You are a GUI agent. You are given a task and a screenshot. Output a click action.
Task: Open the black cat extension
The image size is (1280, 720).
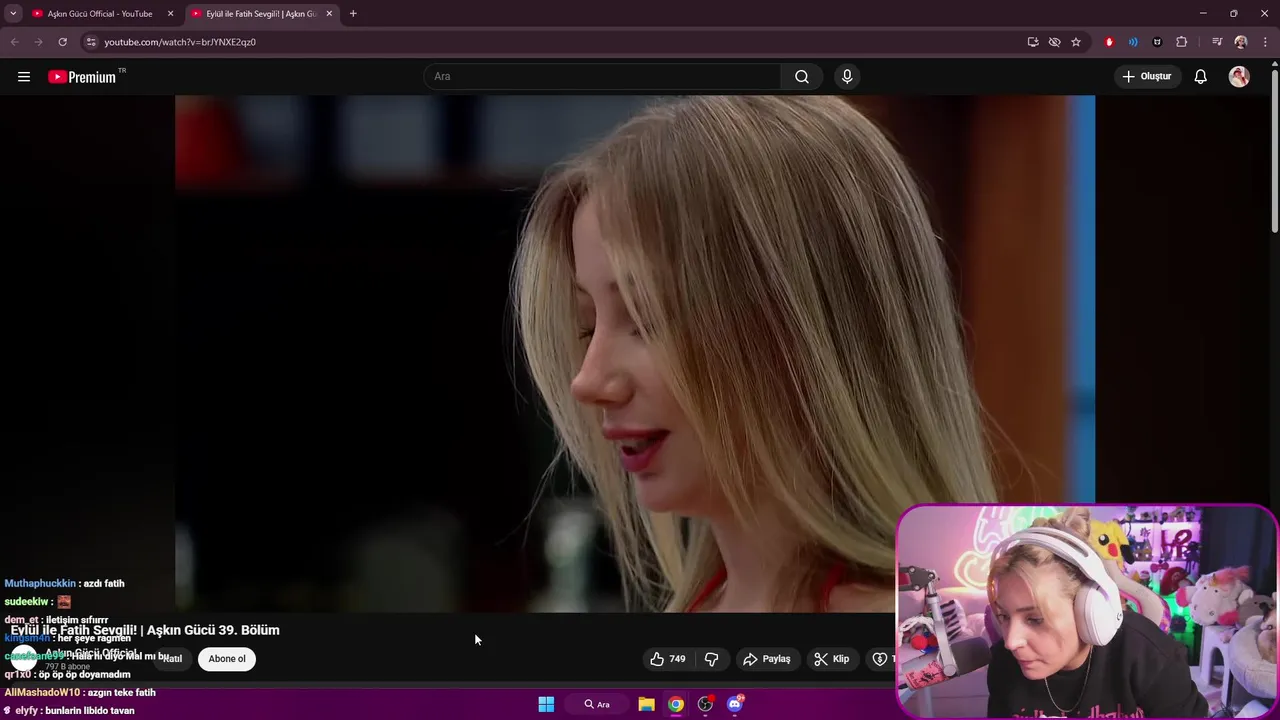click(x=1157, y=42)
